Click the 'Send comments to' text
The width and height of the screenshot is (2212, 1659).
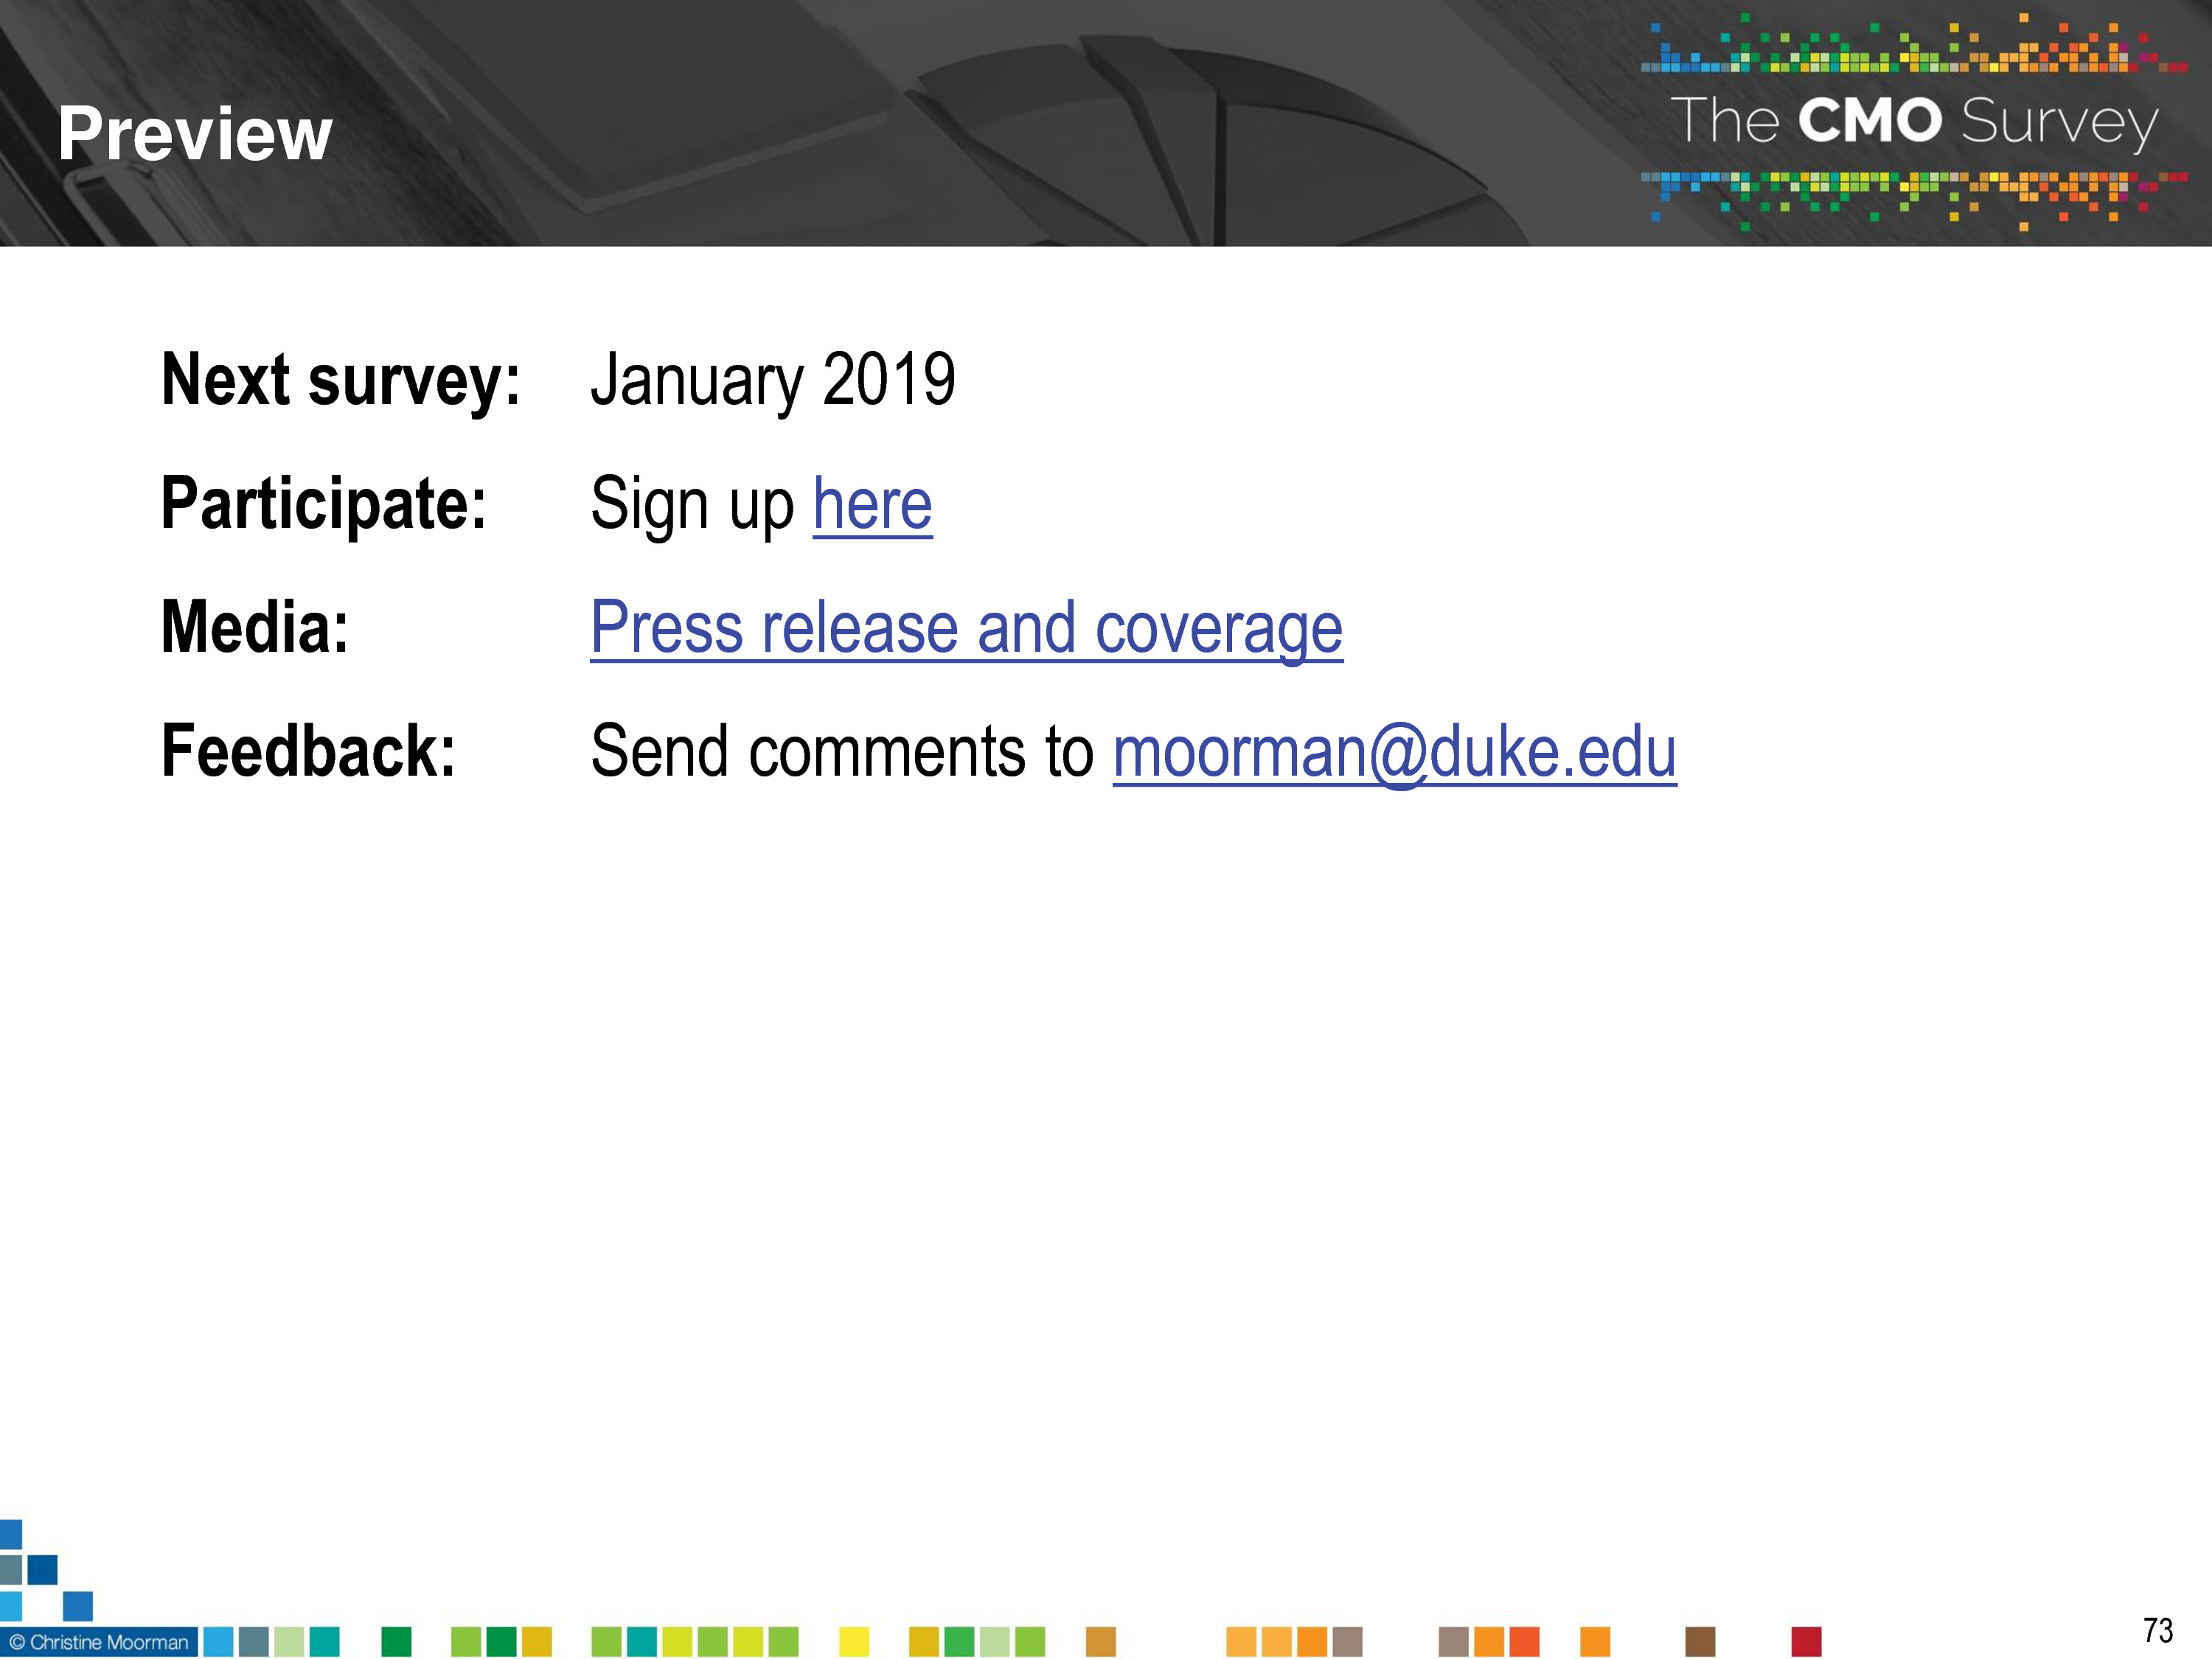pyautogui.click(x=842, y=752)
